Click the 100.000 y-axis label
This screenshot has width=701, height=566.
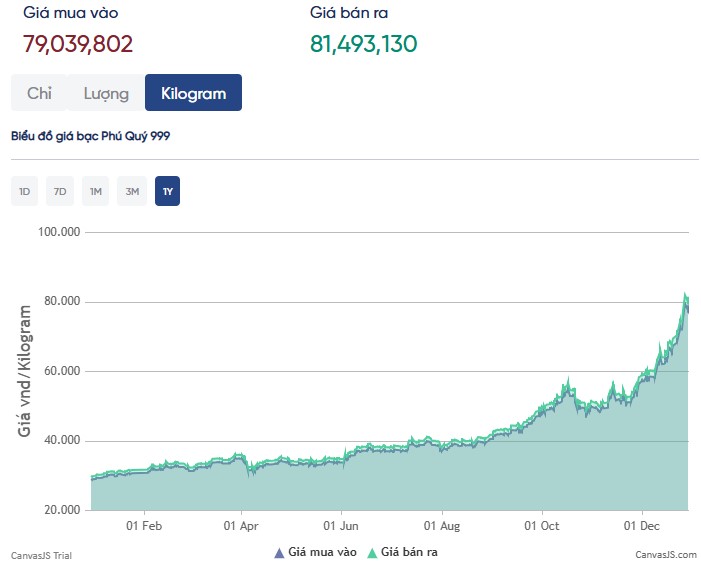pos(62,232)
